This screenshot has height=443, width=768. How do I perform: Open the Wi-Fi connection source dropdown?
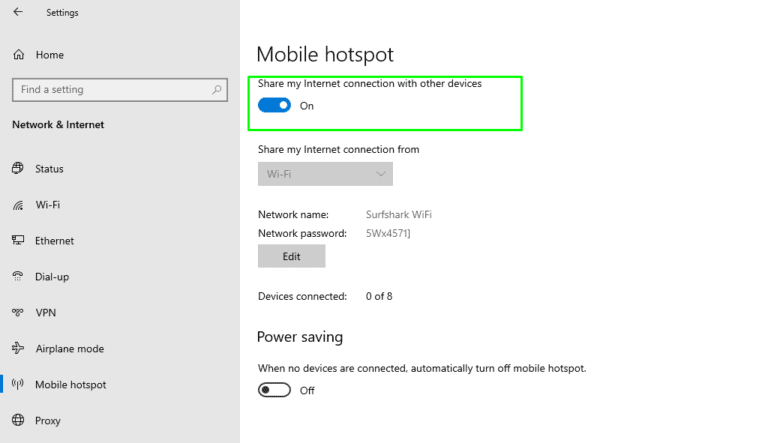coord(325,174)
